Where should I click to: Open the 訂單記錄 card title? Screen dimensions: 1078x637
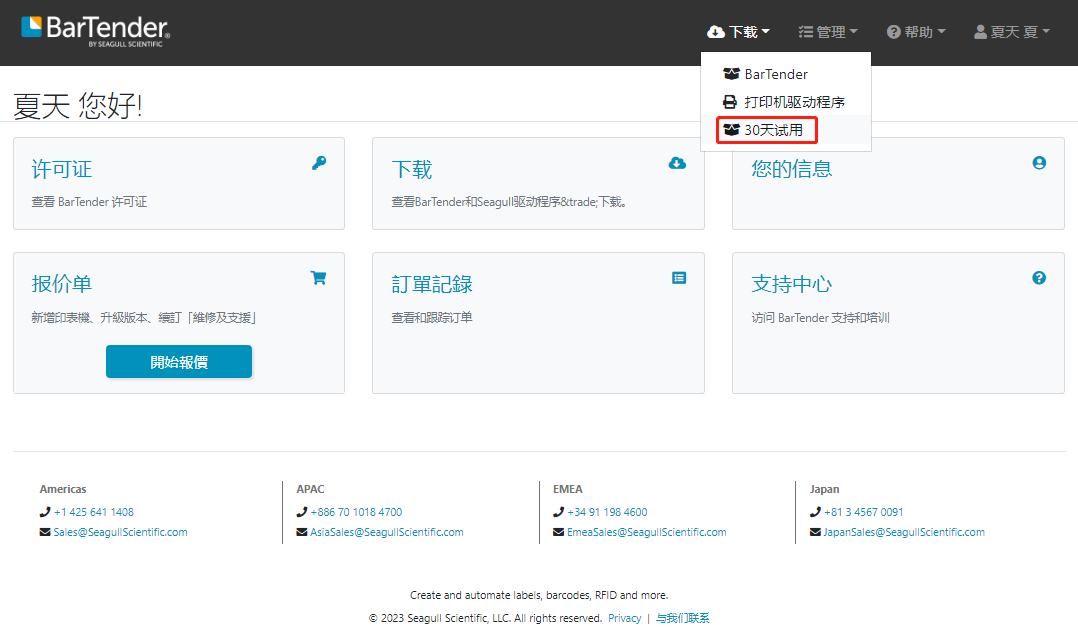(x=432, y=284)
